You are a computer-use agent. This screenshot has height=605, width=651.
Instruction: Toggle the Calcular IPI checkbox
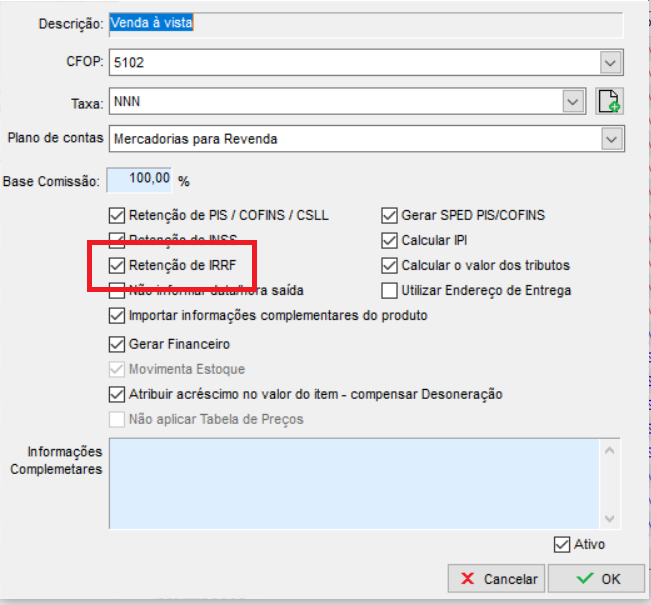point(389,240)
